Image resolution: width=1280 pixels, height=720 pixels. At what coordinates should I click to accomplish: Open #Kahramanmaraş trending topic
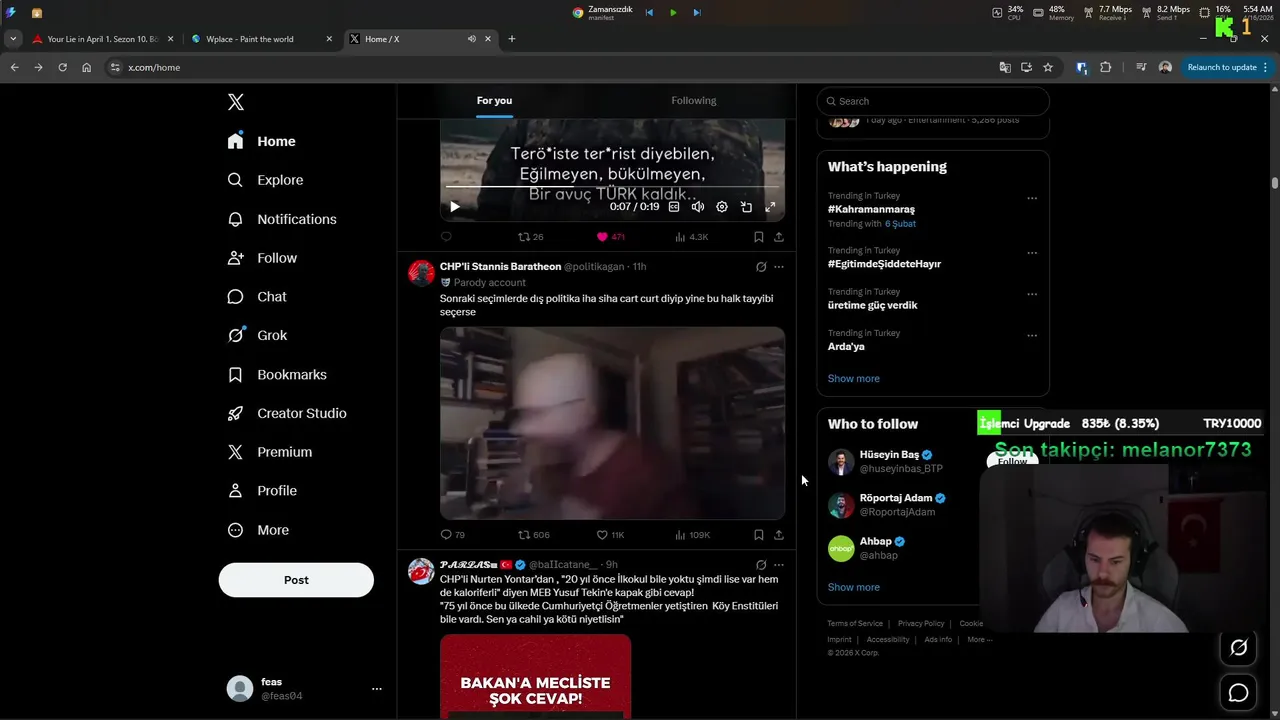click(x=871, y=209)
